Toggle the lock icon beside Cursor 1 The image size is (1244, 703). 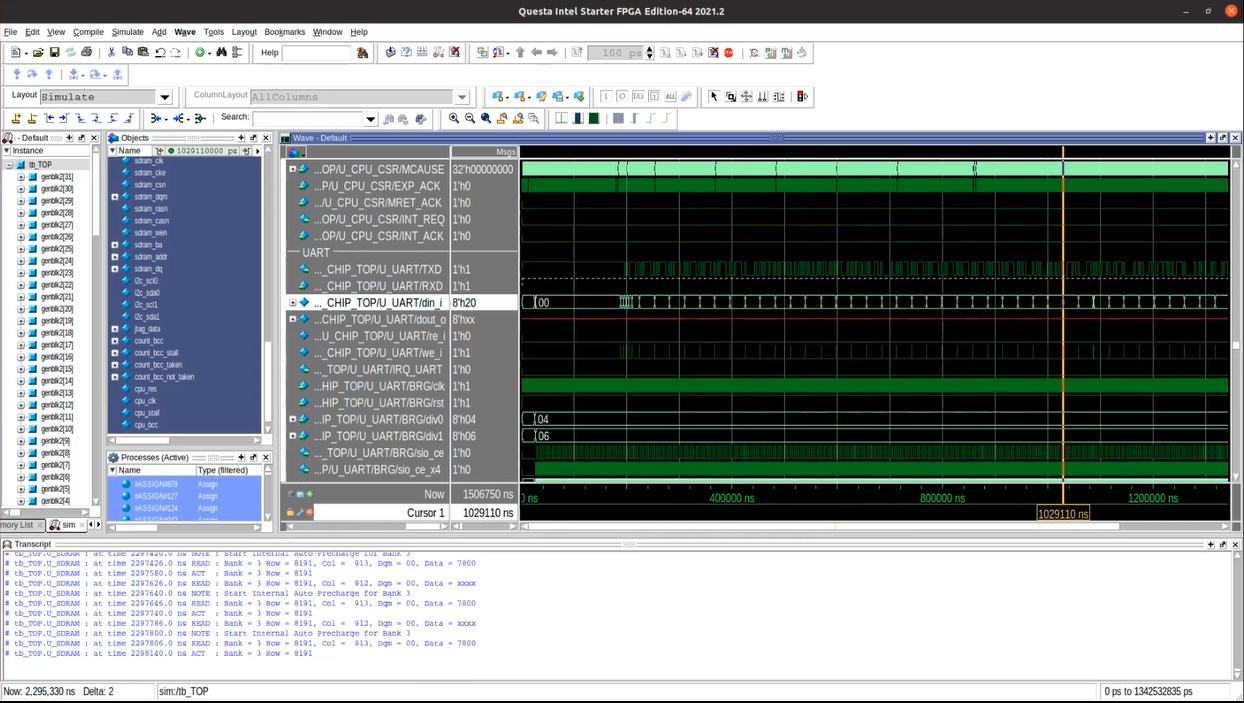291,512
